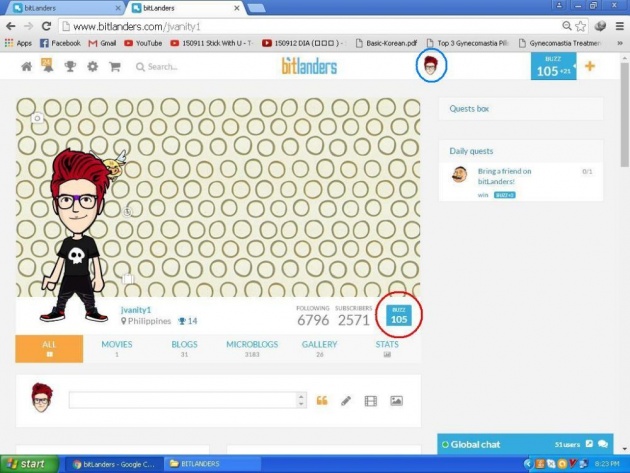The image size is (630, 473).
Task: Open the leaderboard trophy icon
Action: [x=70, y=66]
